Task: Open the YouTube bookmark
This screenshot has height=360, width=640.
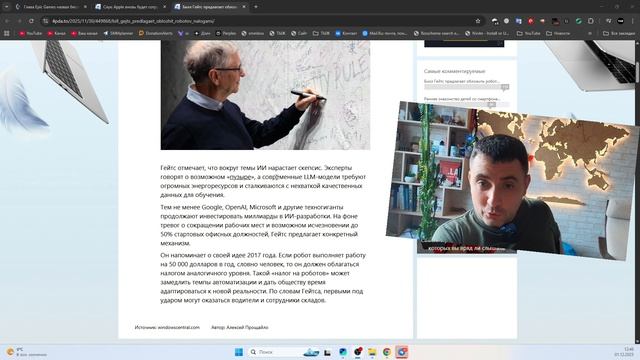Action: (x=31, y=33)
